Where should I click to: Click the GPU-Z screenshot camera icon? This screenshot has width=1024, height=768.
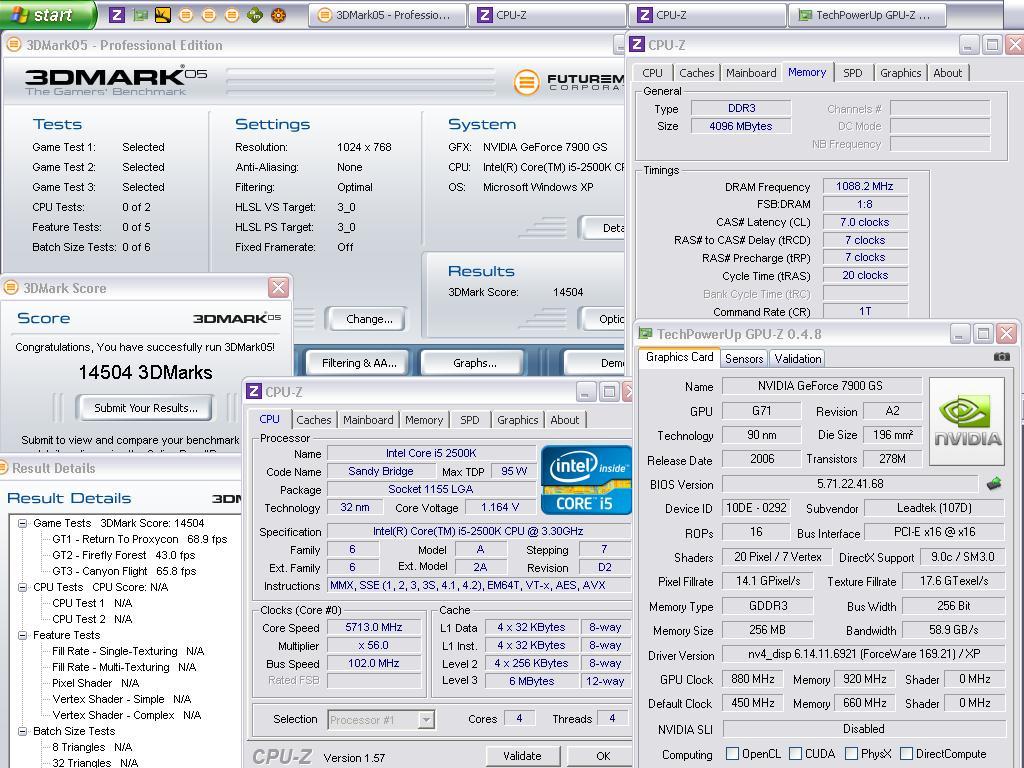tap(1001, 357)
